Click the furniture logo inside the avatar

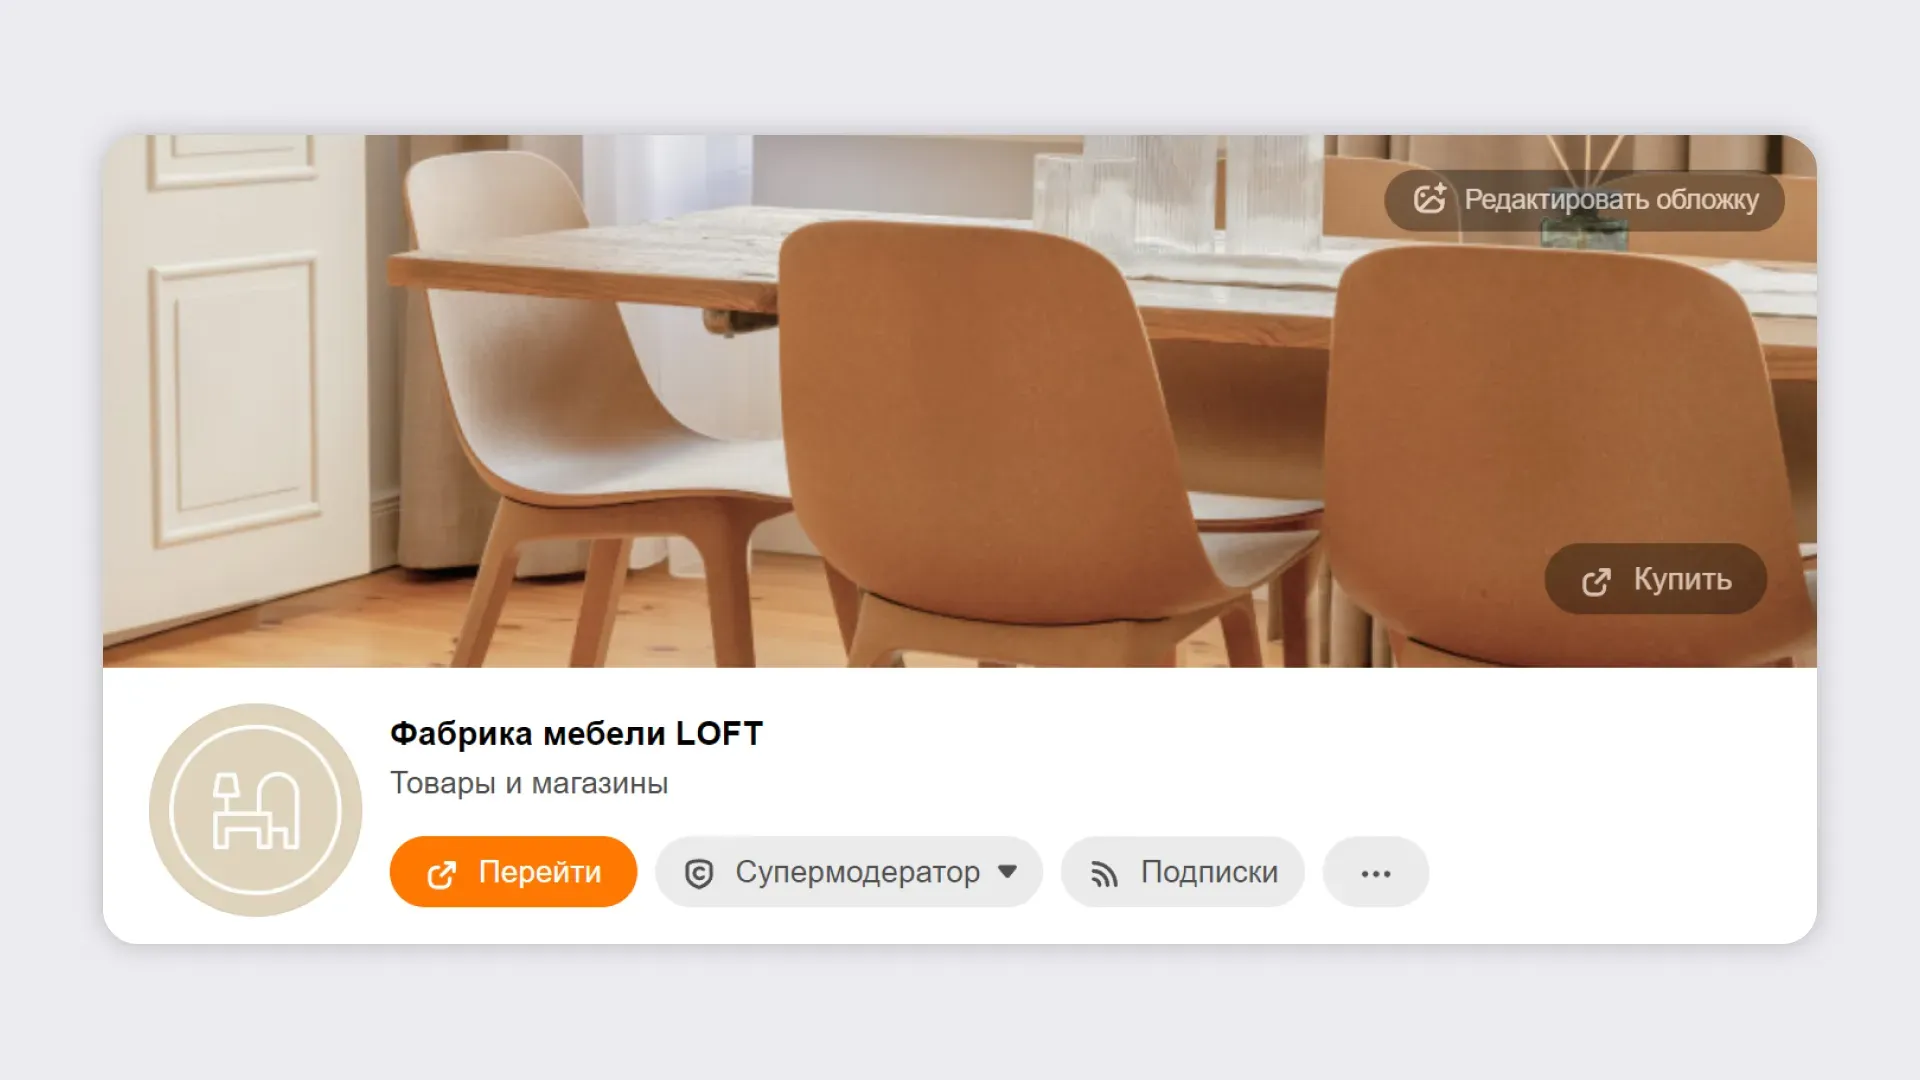[256, 810]
